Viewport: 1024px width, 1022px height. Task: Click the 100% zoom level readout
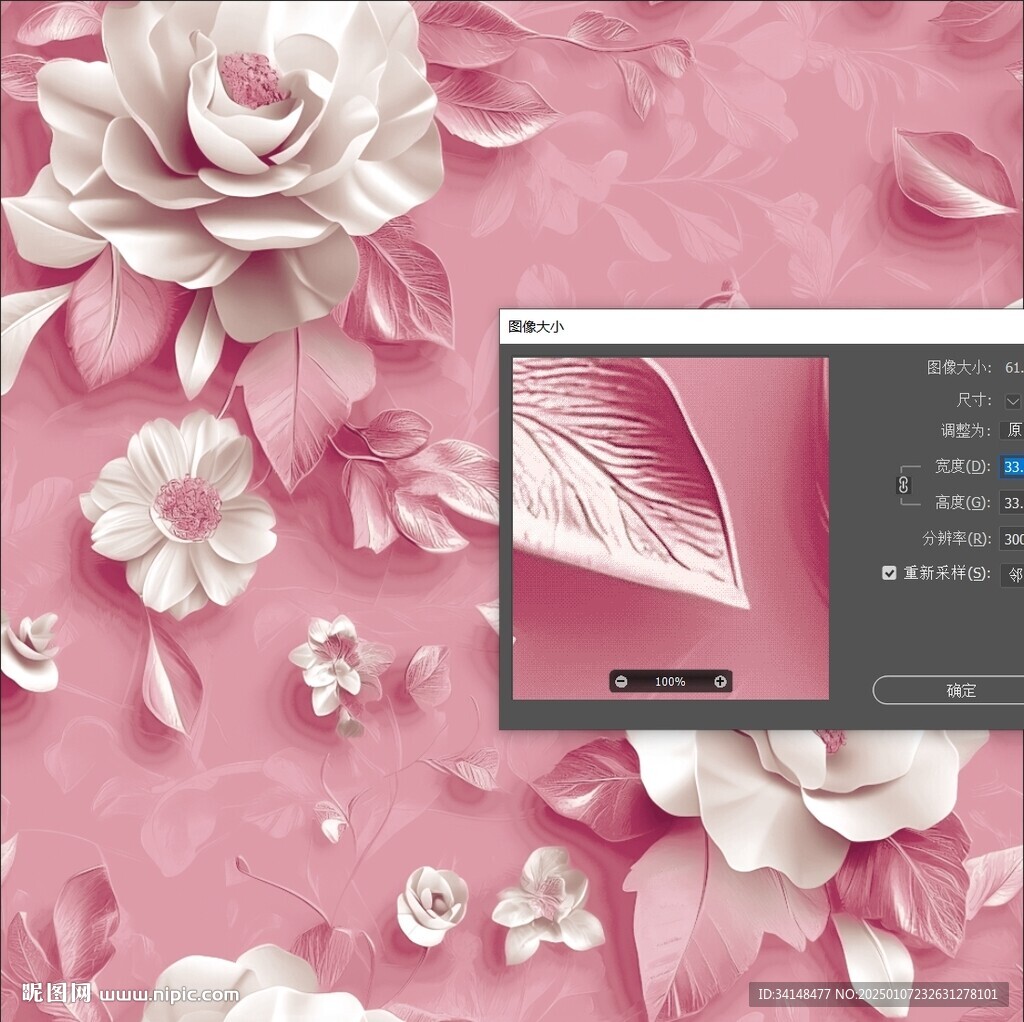670,682
